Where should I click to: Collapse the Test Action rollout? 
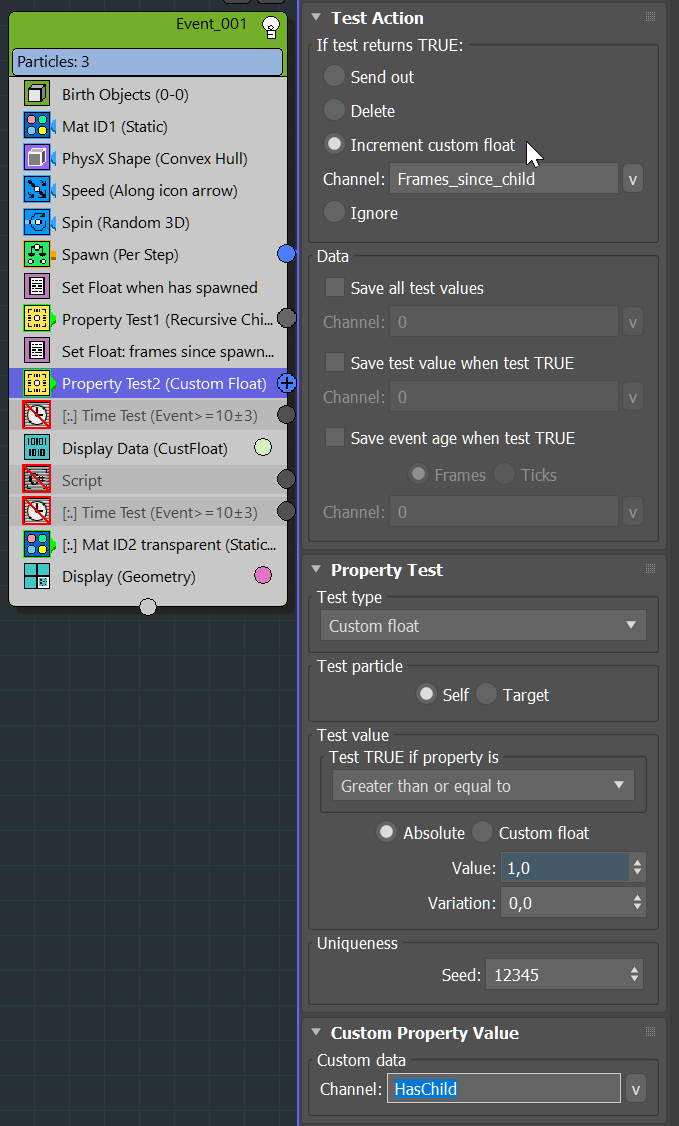pos(317,18)
